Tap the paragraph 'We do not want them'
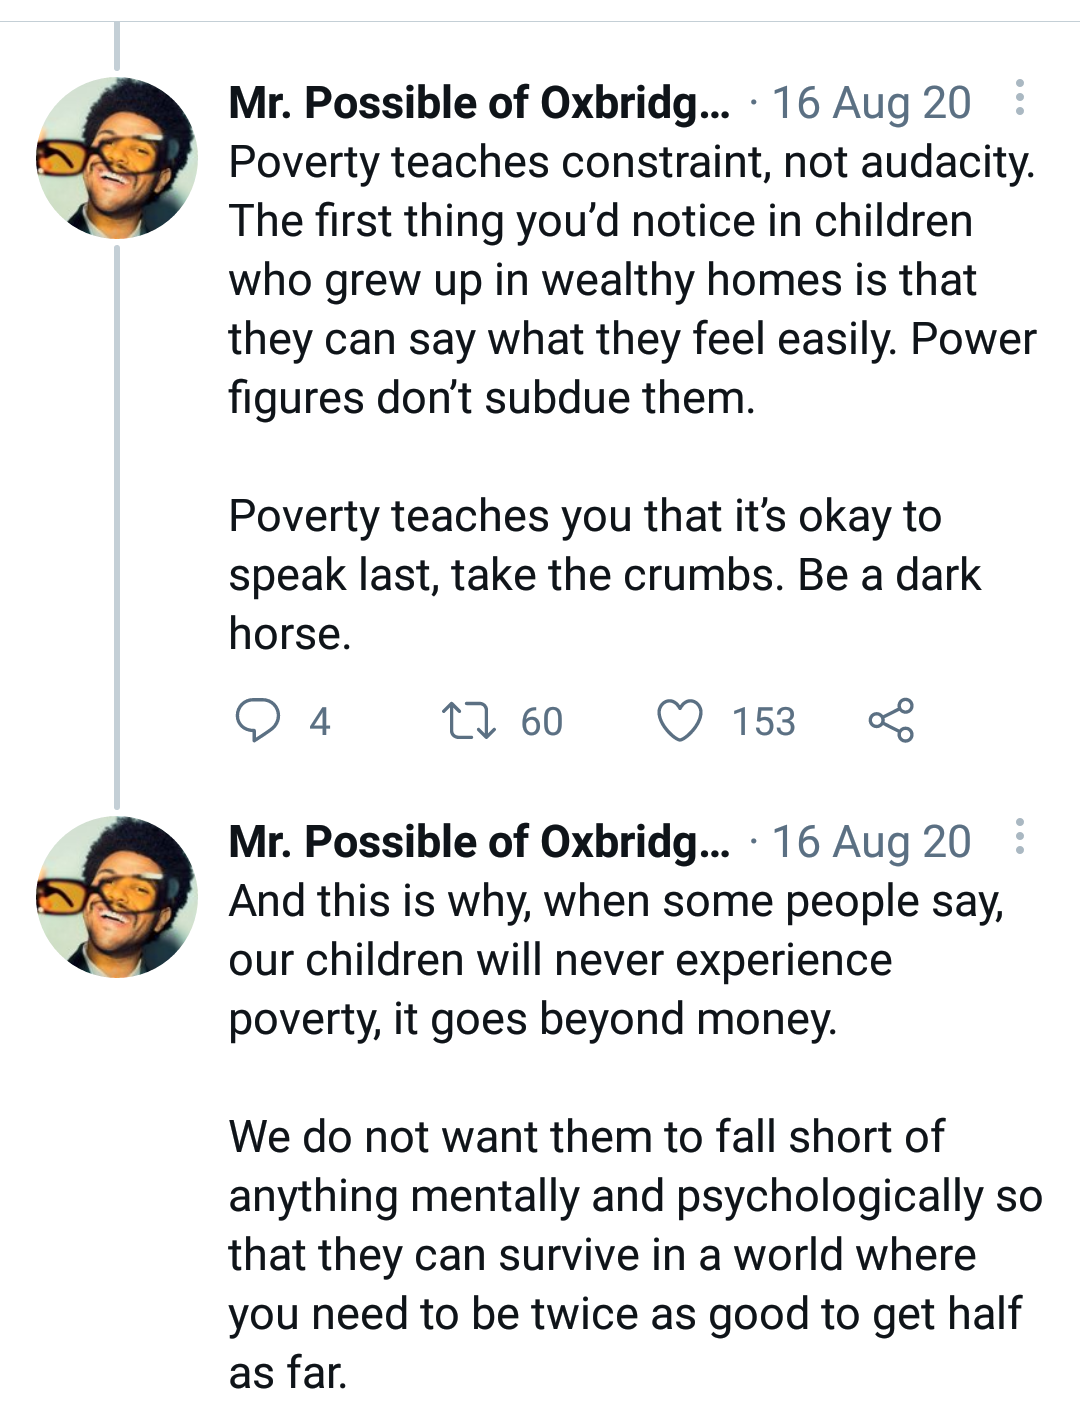Image resolution: width=1080 pixels, height=1416 pixels. coord(634,1254)
